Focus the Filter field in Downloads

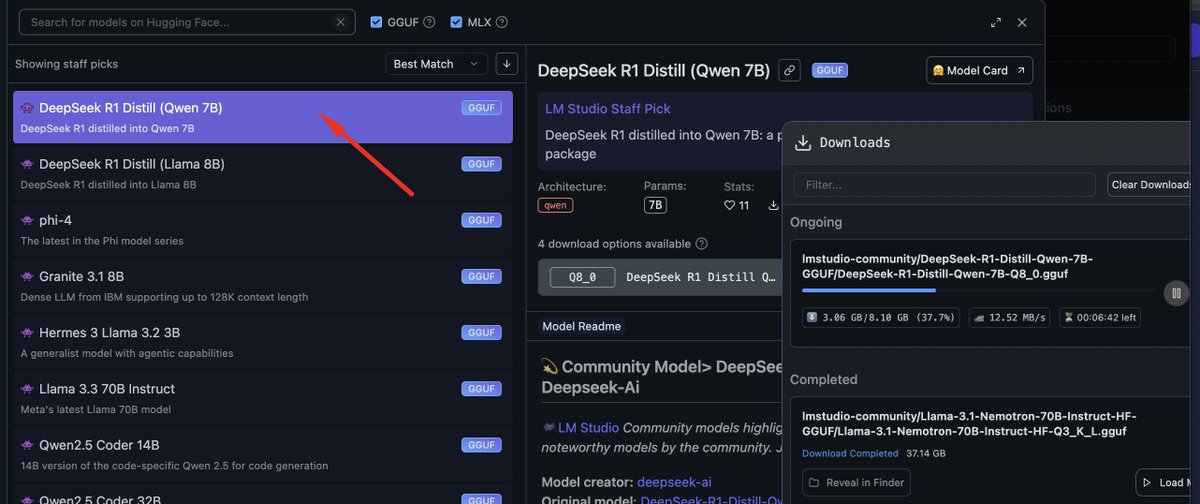coord(944,184)
